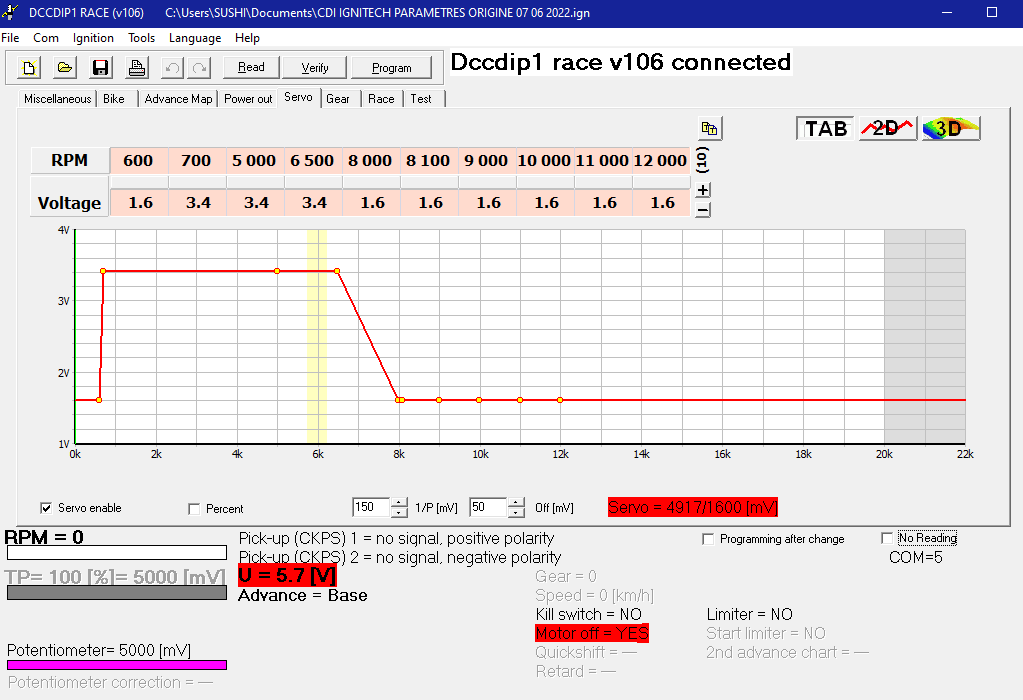Remove a column with the minus button

pyautogui.click(x=703, y=210)
